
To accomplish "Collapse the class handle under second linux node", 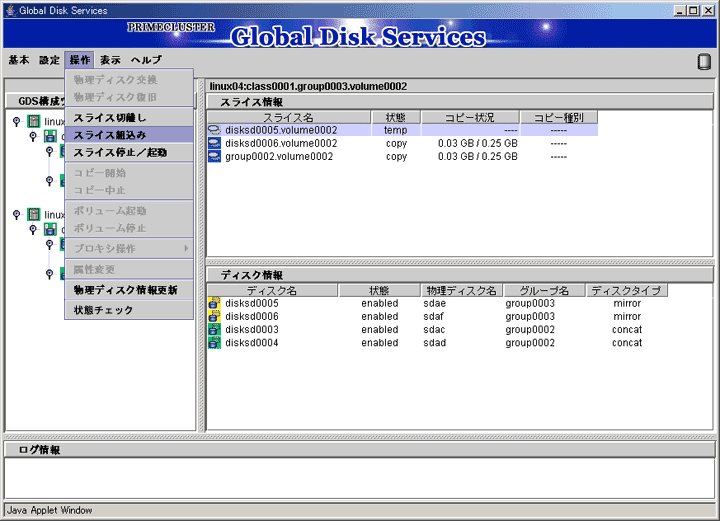I will point(33,230).
